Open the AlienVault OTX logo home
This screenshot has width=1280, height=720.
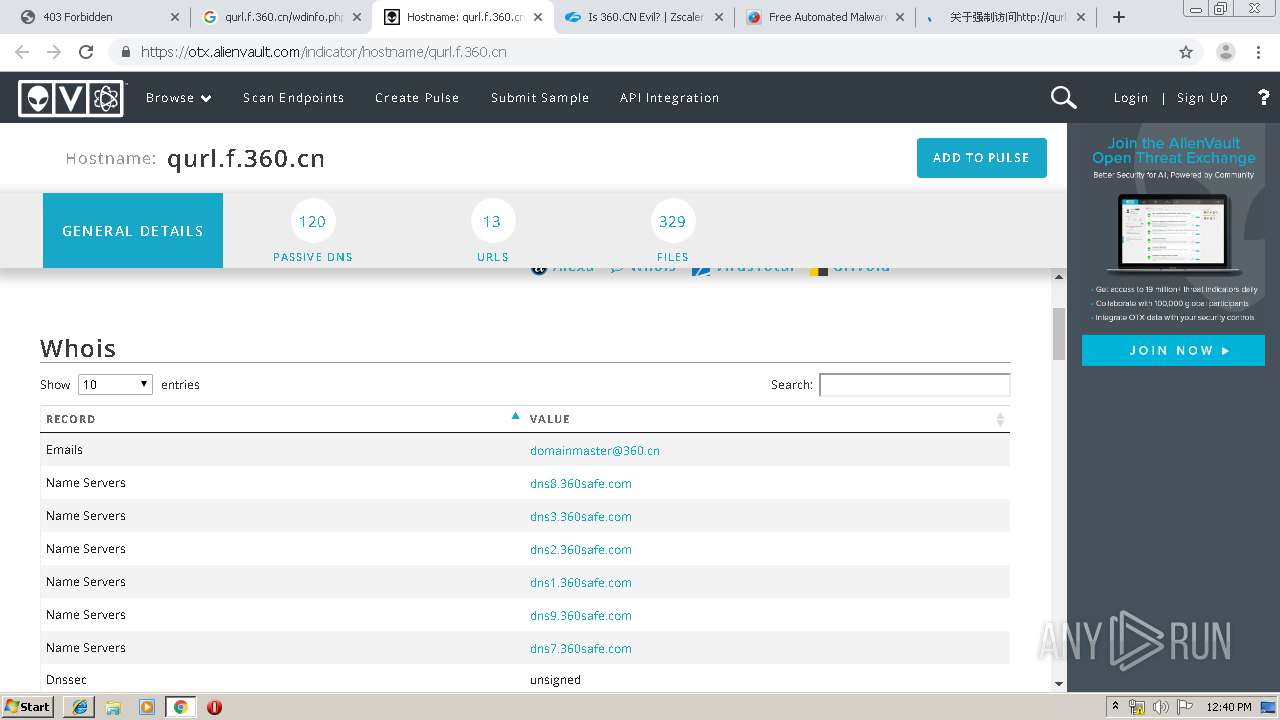coord(71,98)
